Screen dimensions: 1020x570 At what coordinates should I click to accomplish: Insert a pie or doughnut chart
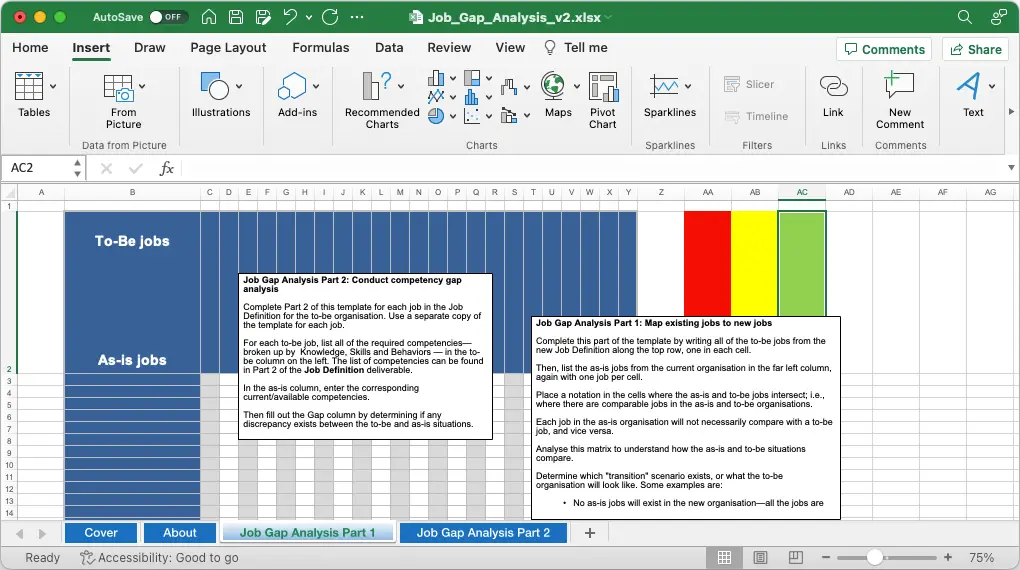tap(436, 116)
